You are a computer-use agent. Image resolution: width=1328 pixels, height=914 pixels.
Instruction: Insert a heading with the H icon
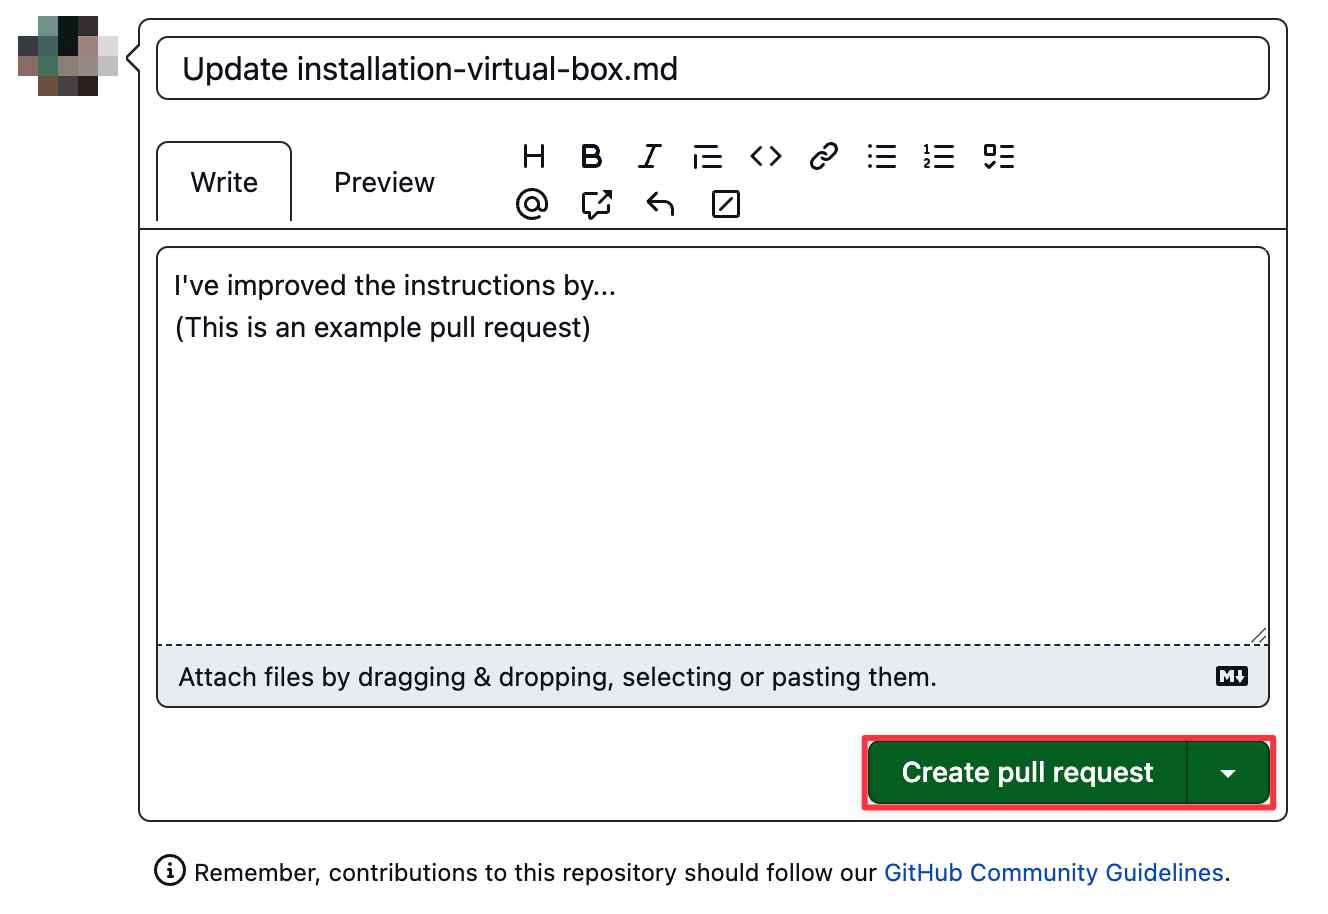[x=534, y=157]
